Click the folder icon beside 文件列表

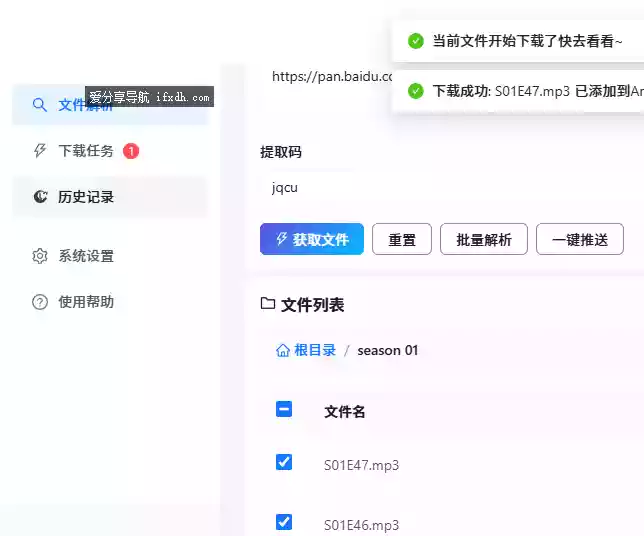point(268,304)
